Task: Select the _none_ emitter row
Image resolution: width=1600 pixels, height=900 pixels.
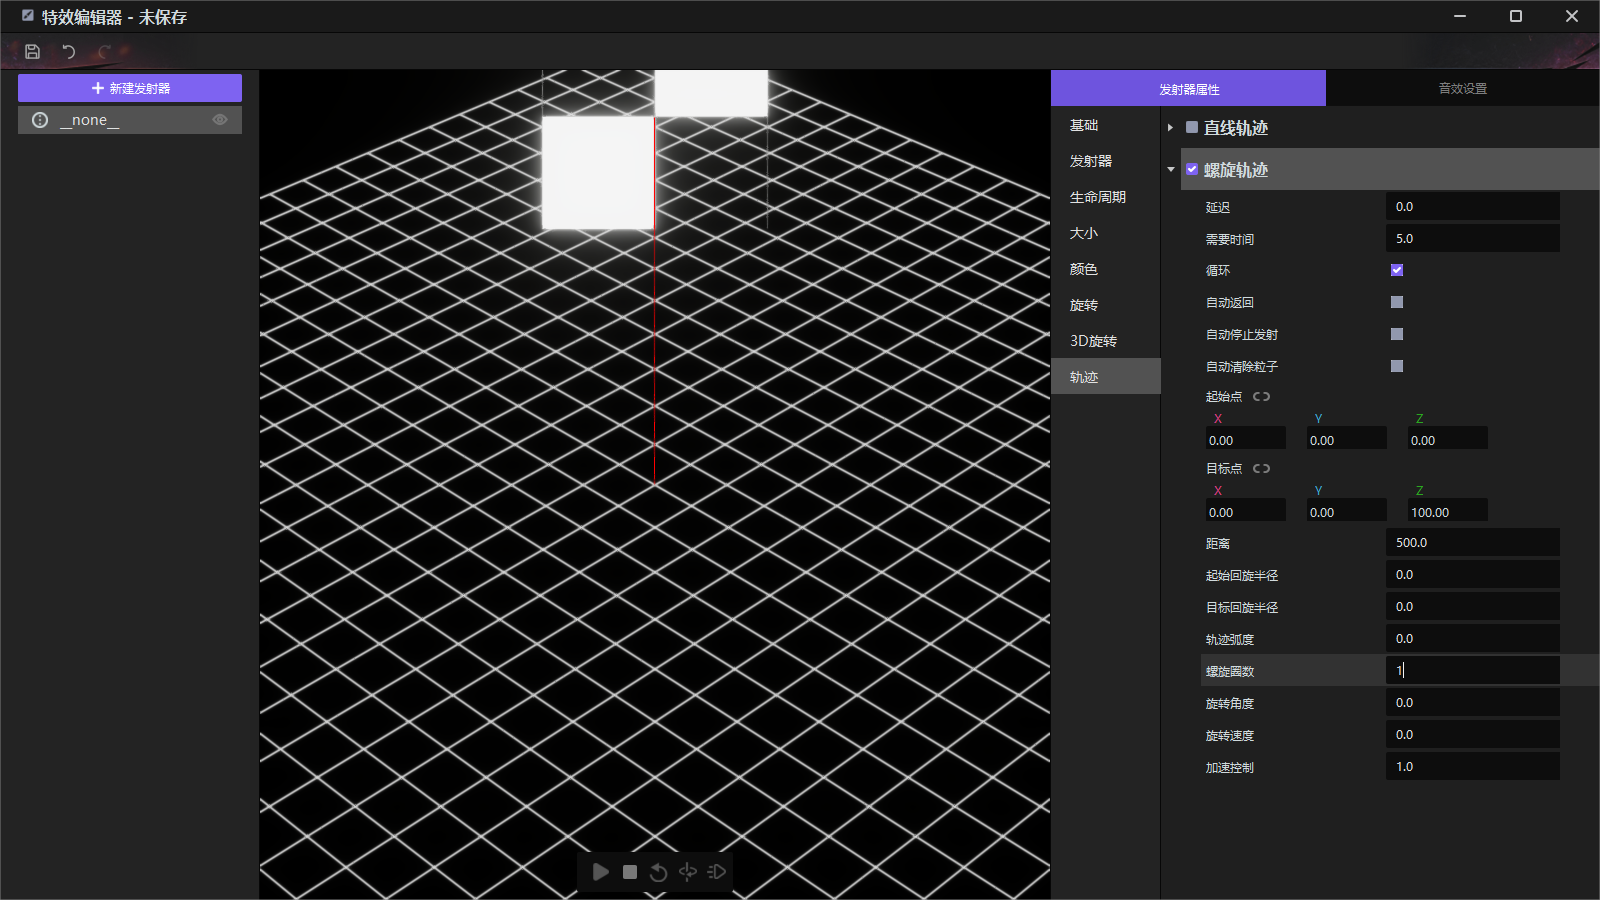Action: [x=130, y=120]
